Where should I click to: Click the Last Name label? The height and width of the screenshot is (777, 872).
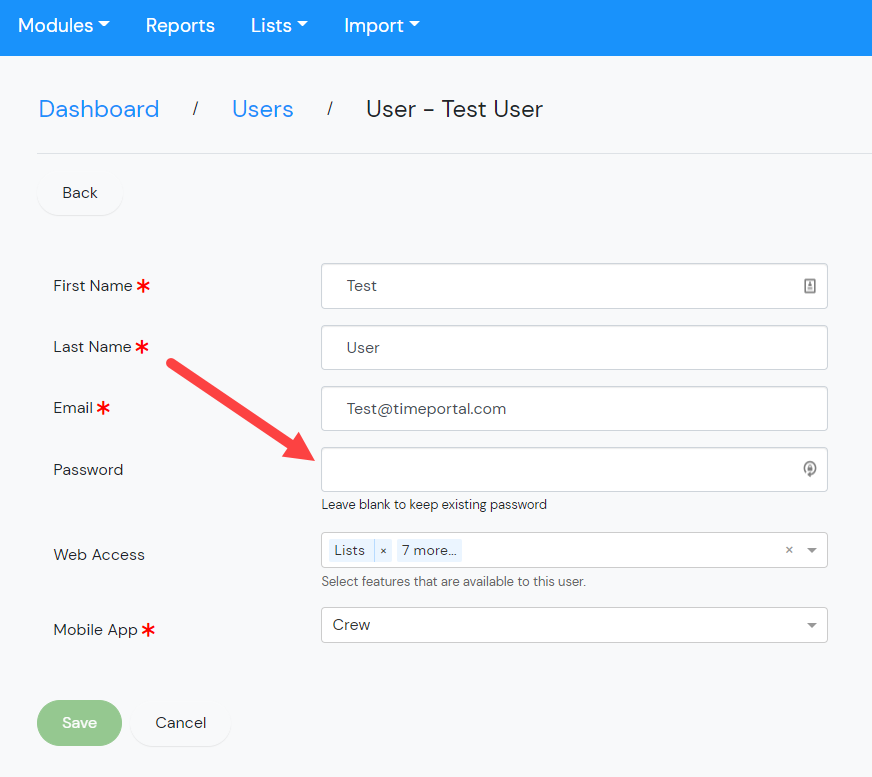pyautogui.click(x=92, y=347)
